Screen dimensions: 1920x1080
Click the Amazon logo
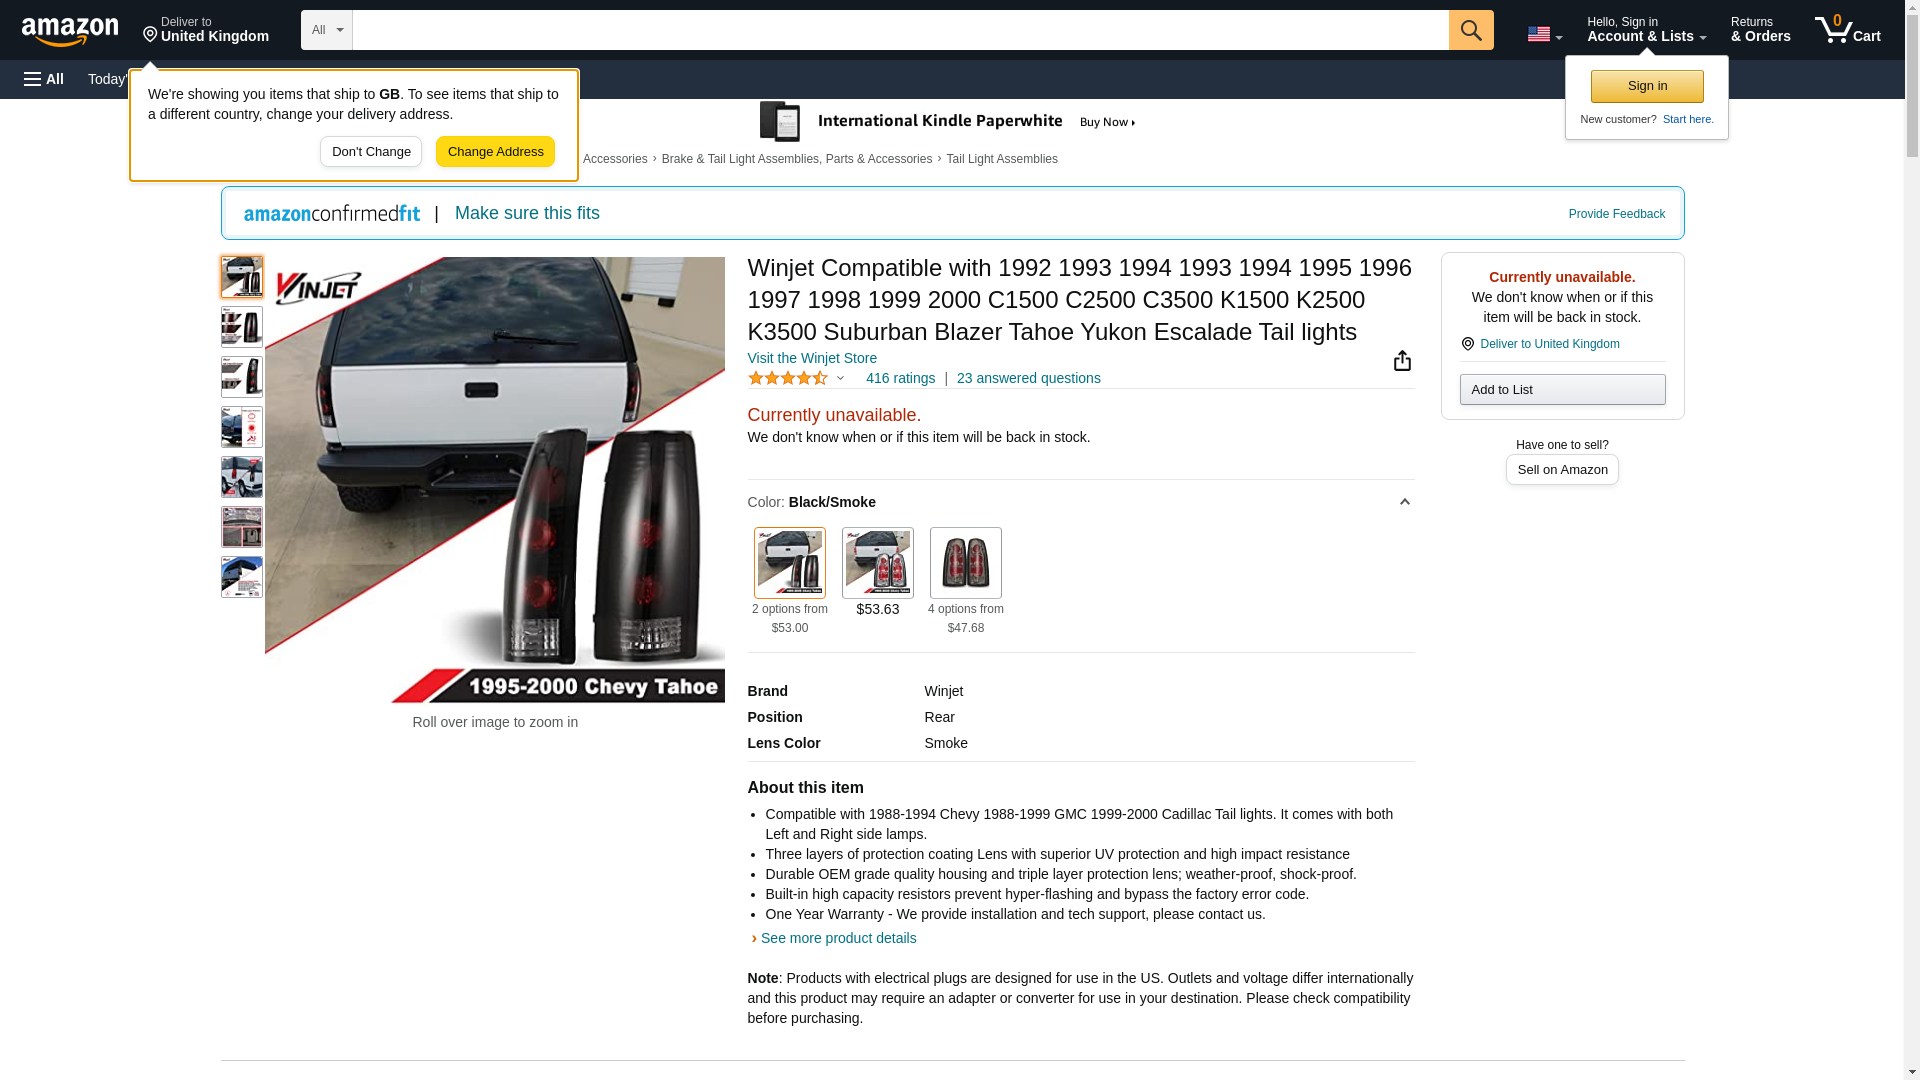point(70,31)
